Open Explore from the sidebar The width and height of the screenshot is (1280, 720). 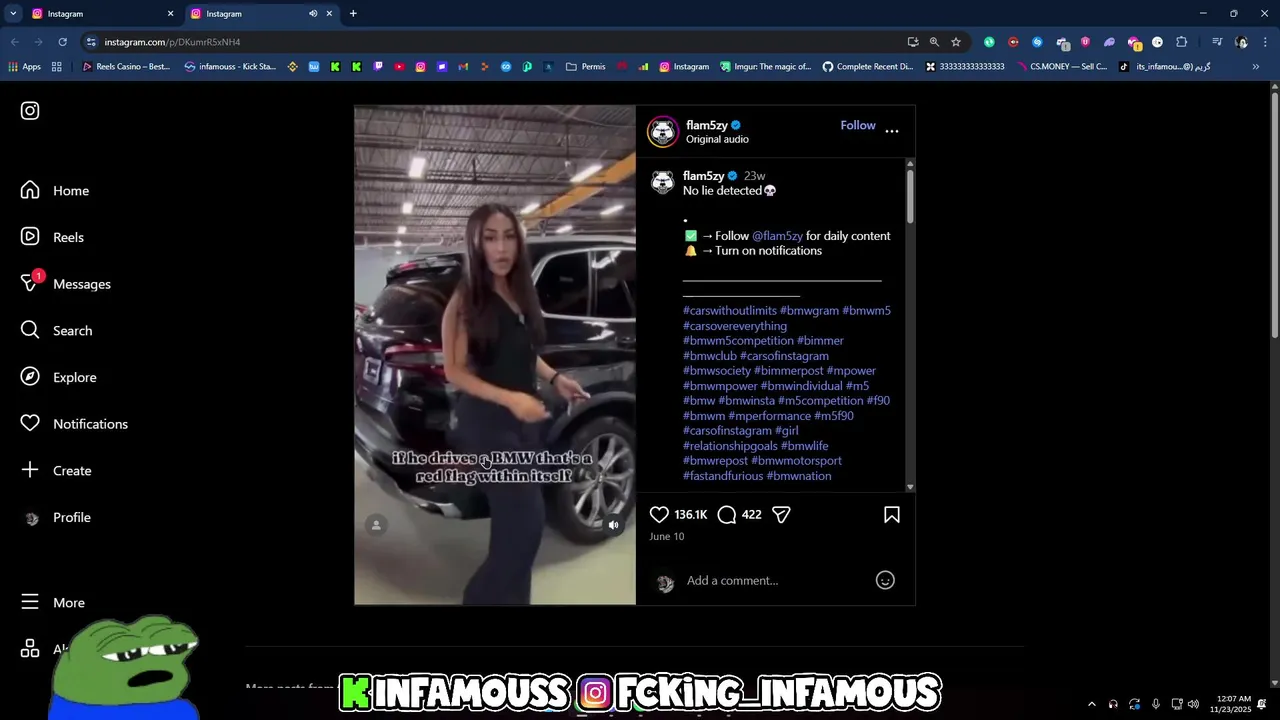tap(58, 377)
